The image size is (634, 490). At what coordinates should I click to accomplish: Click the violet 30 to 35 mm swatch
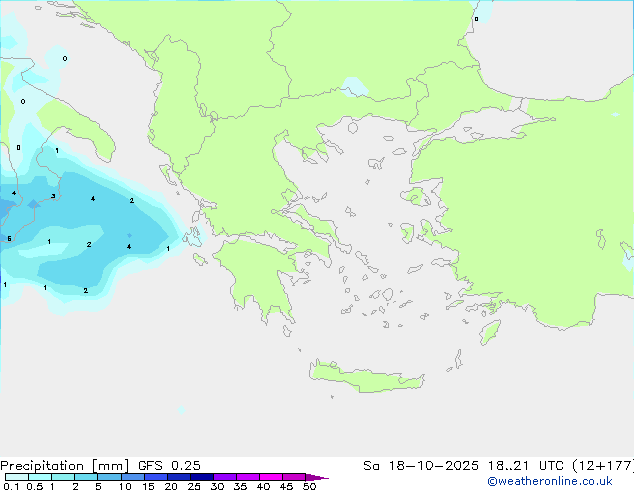point(225,477)
